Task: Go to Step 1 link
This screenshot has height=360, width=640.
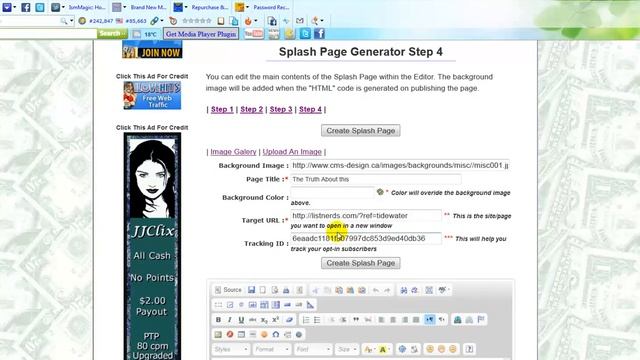Action: (222, 109)
